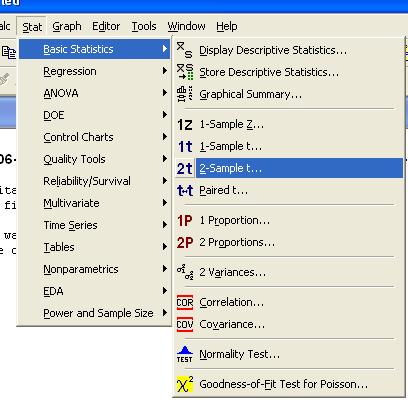Choose Graphical Summary...
This screenshot has width=408, height=409.
[x=289, y=94]
